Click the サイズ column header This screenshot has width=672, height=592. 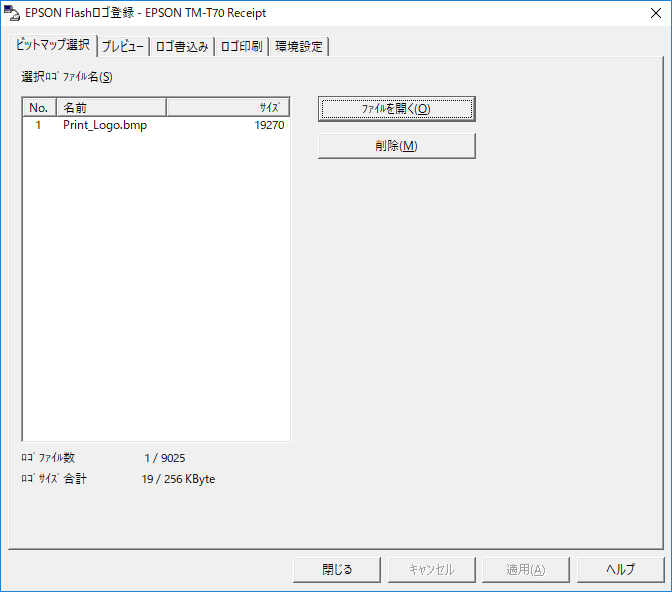[228, 107]
